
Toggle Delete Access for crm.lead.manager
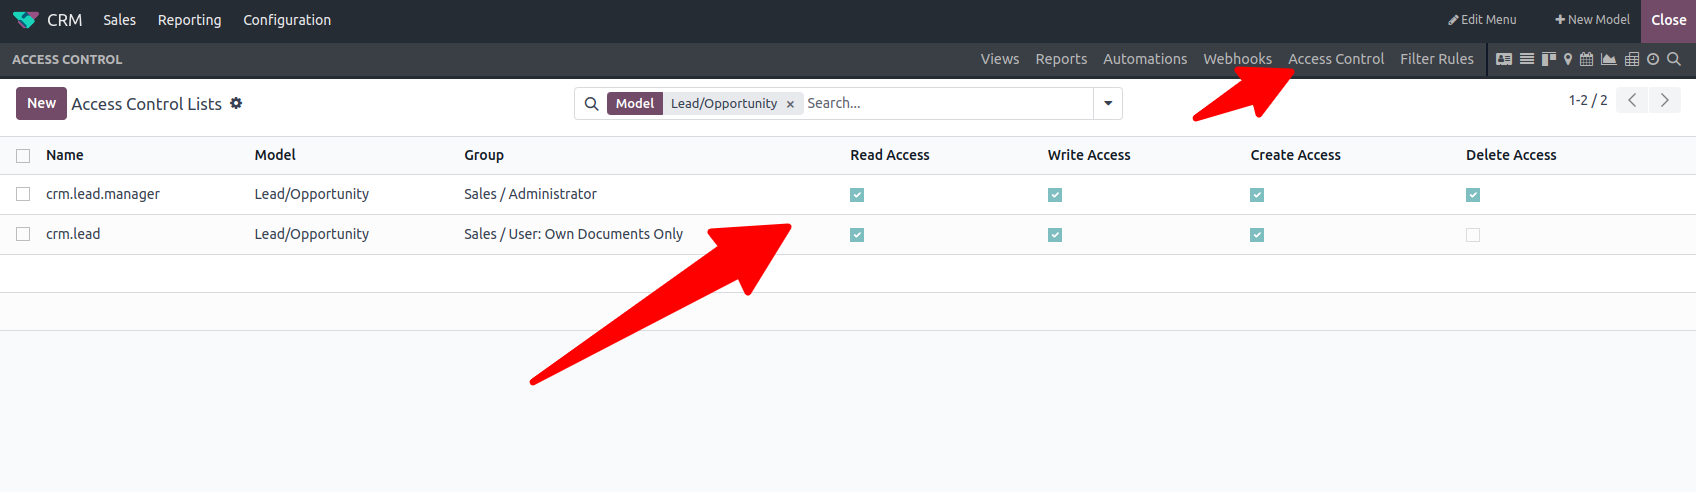(1473, 195)
